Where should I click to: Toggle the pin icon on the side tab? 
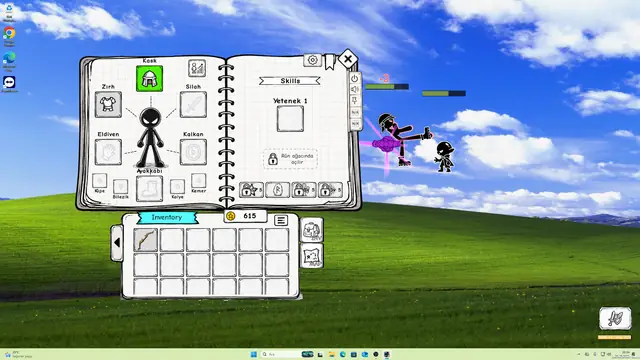point(355,100)
